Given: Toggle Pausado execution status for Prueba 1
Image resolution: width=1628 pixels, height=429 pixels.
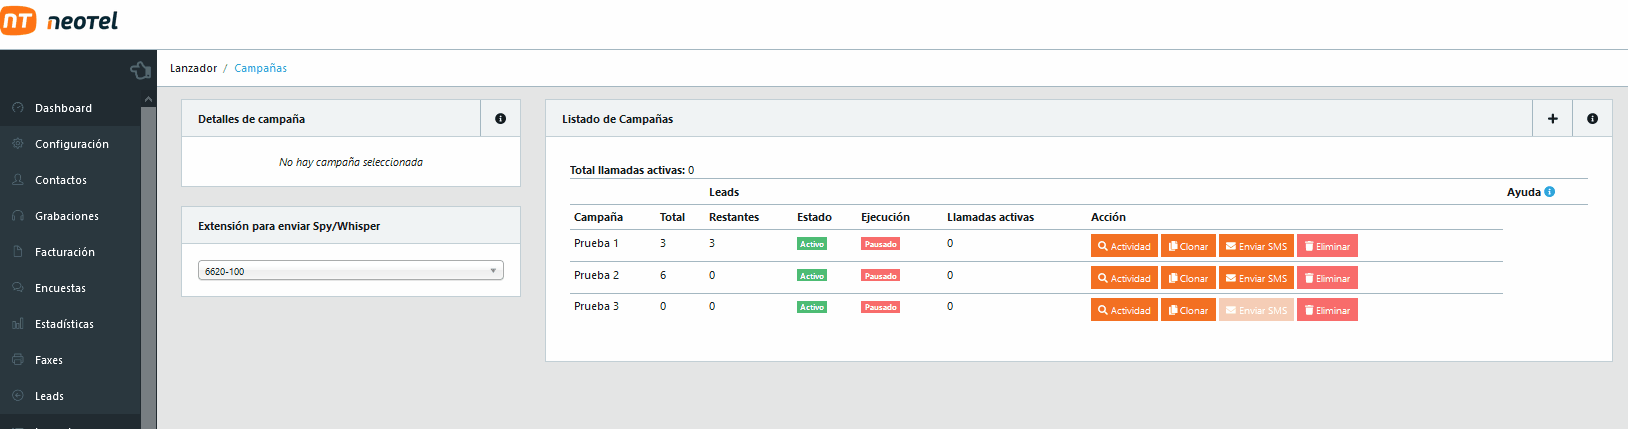Looking at the screenshot, I should pyautogui.click(x=880, y=244).
